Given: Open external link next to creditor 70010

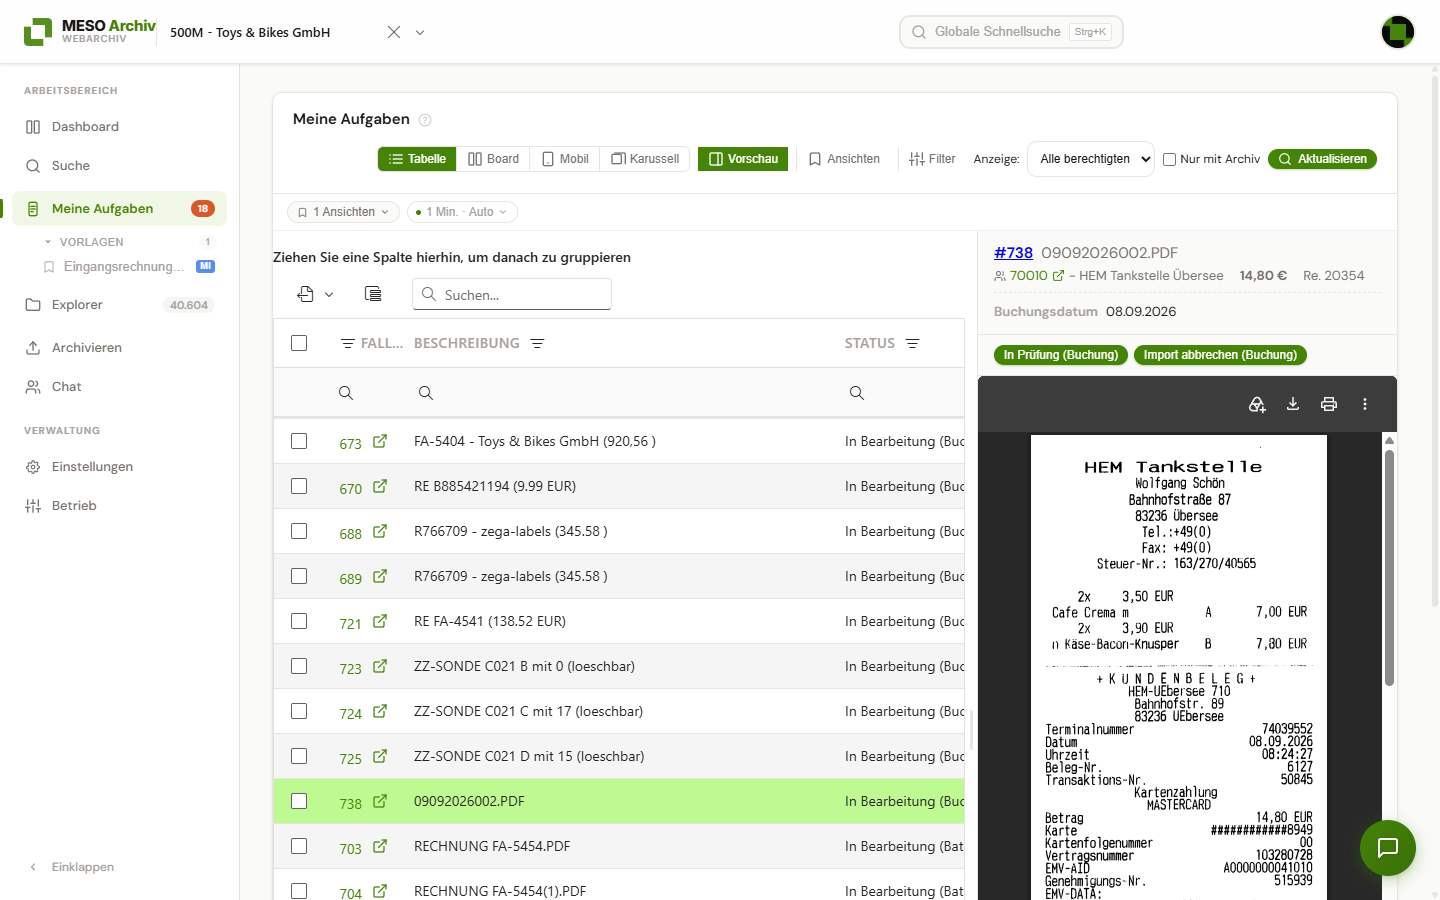Looking at the screenshot, I should (x=1059, y=276).
